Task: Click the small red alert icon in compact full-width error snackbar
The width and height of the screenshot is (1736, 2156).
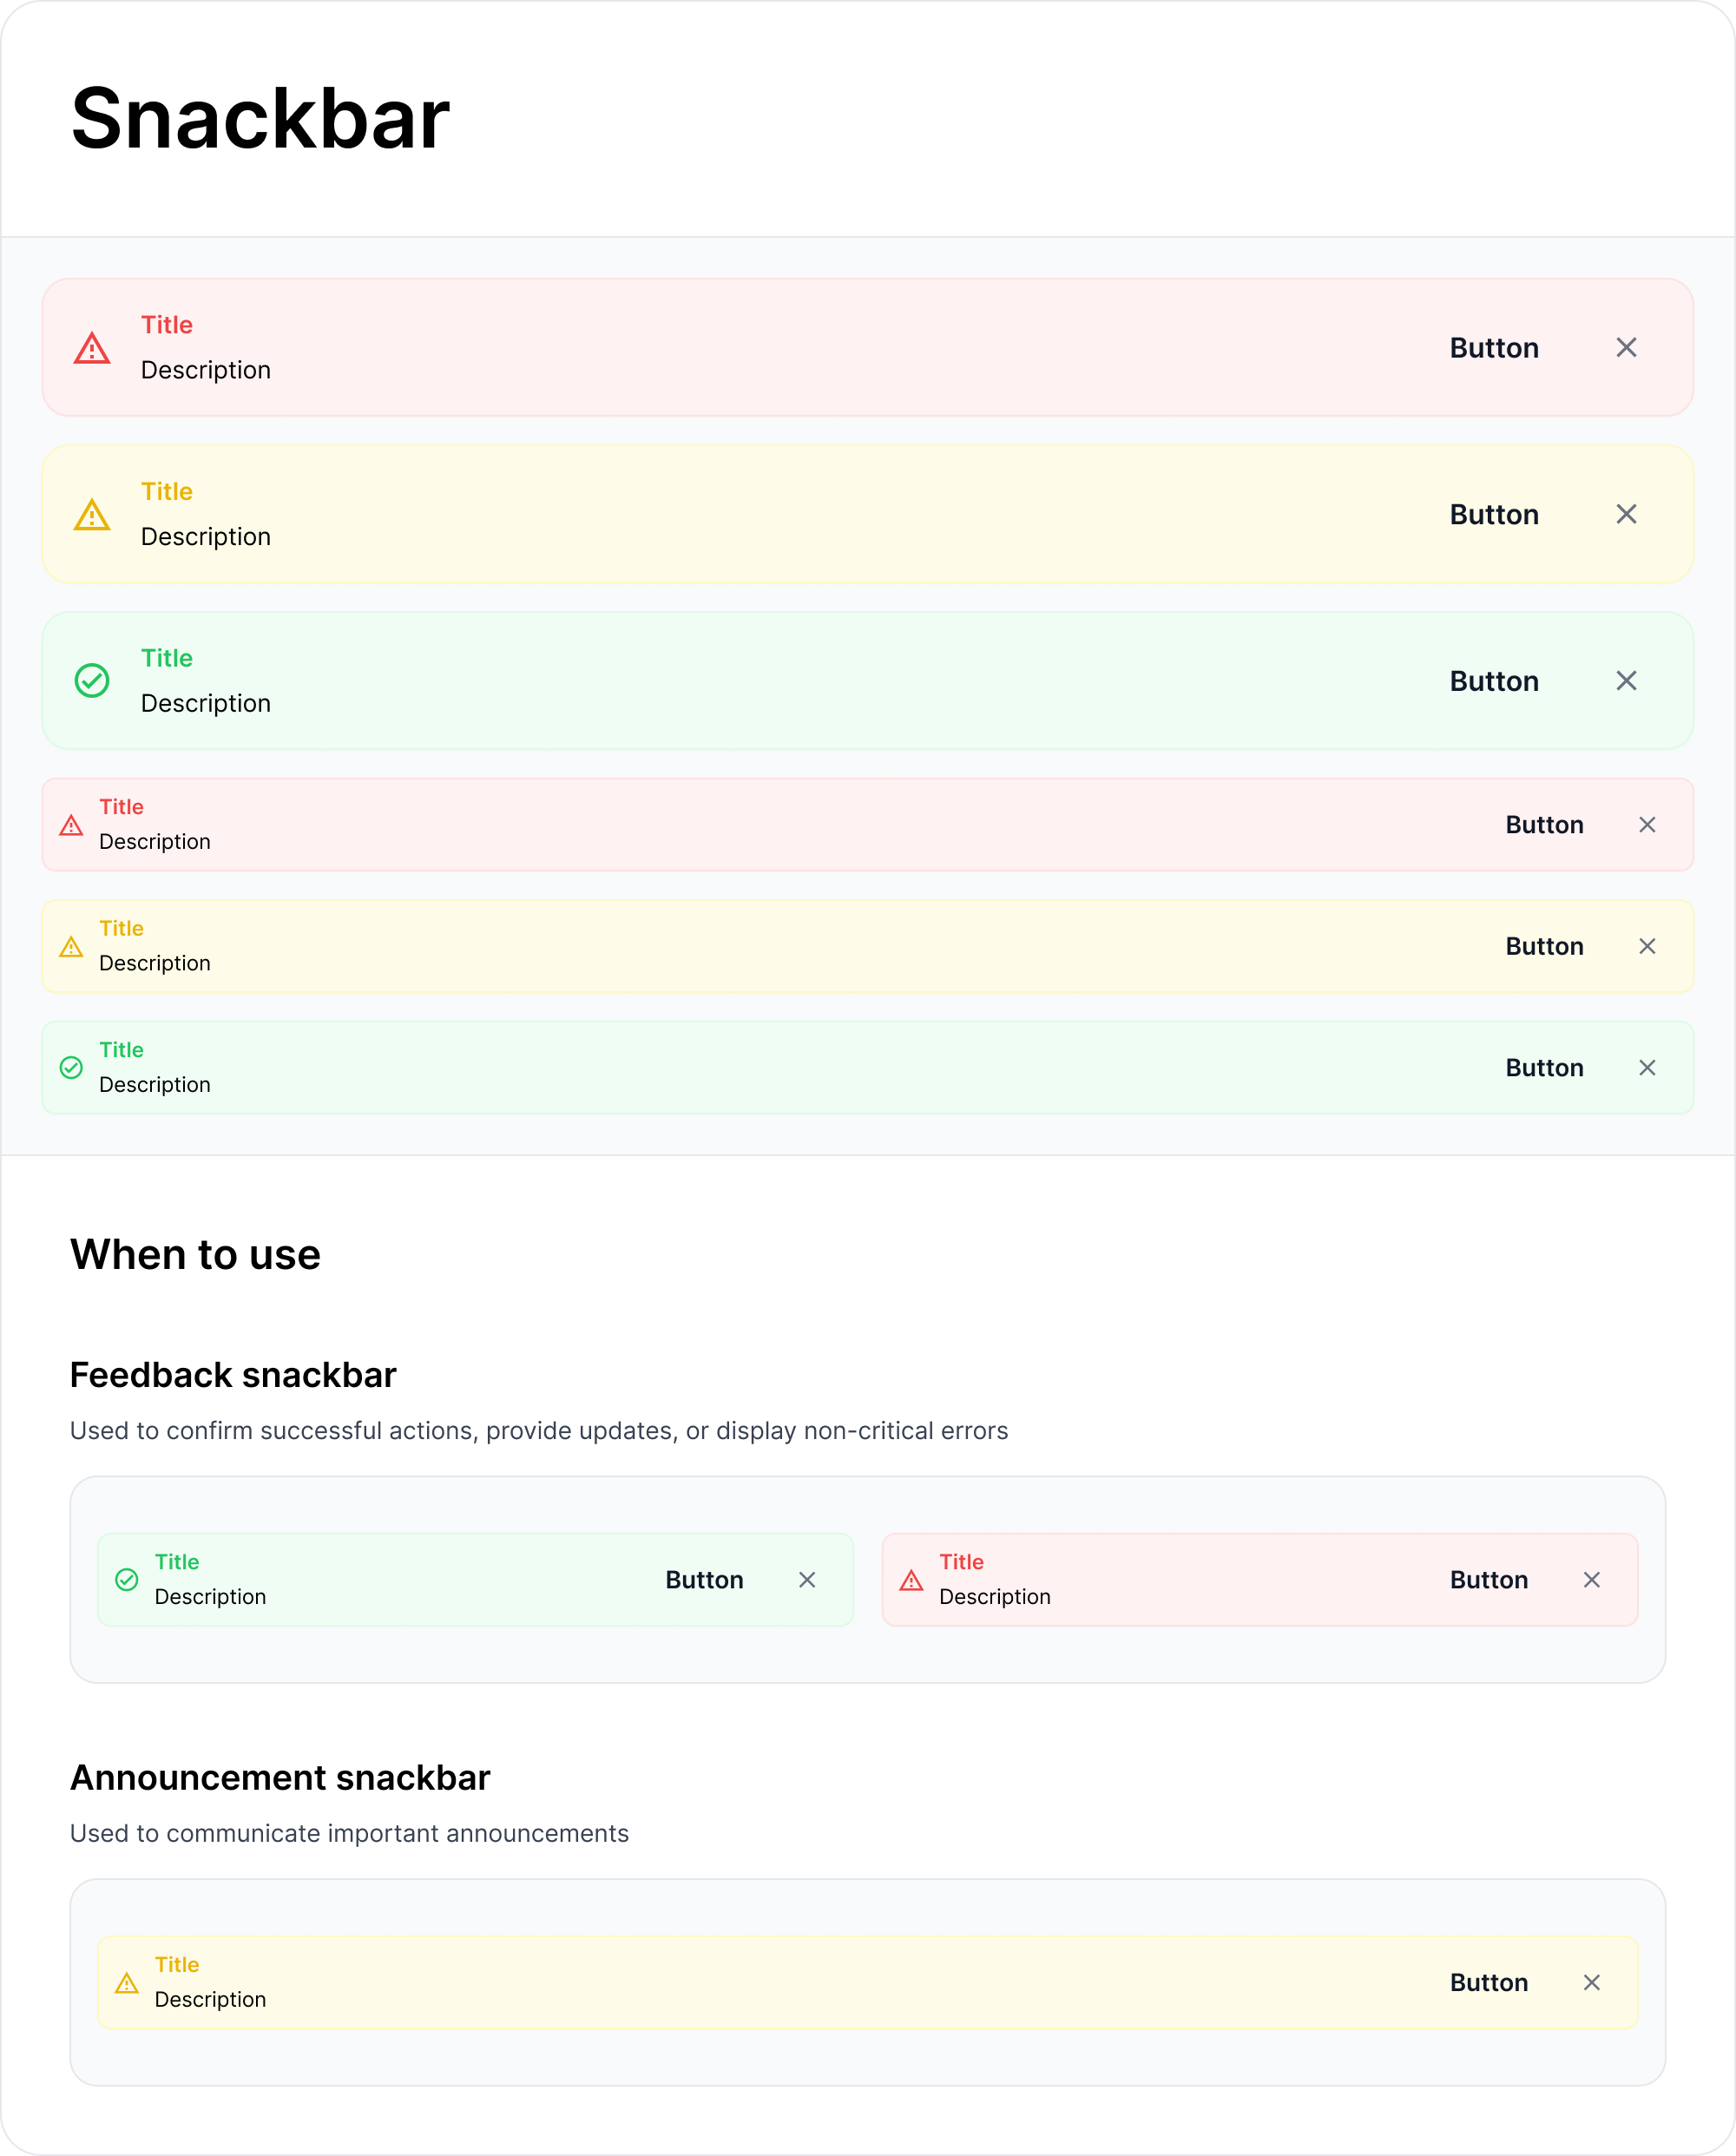Action: click(71, 826)
